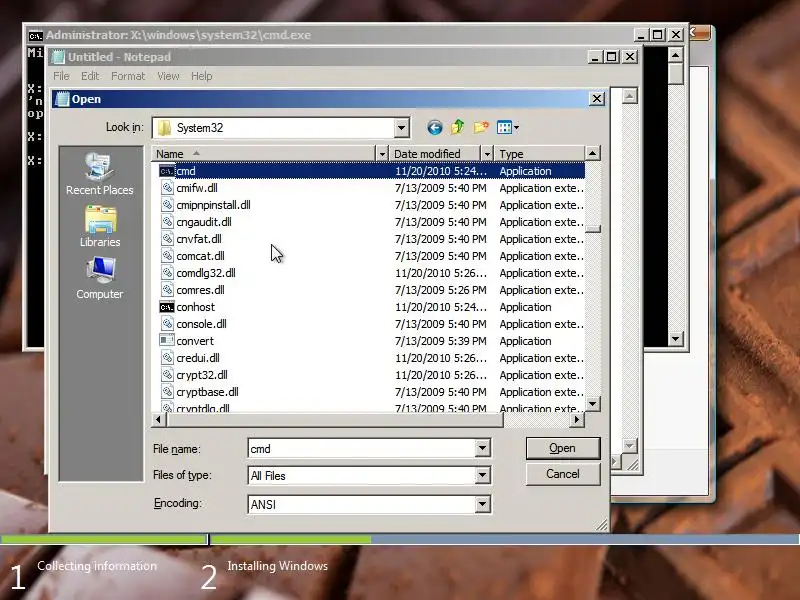Click the Open button

click(563, 448)
